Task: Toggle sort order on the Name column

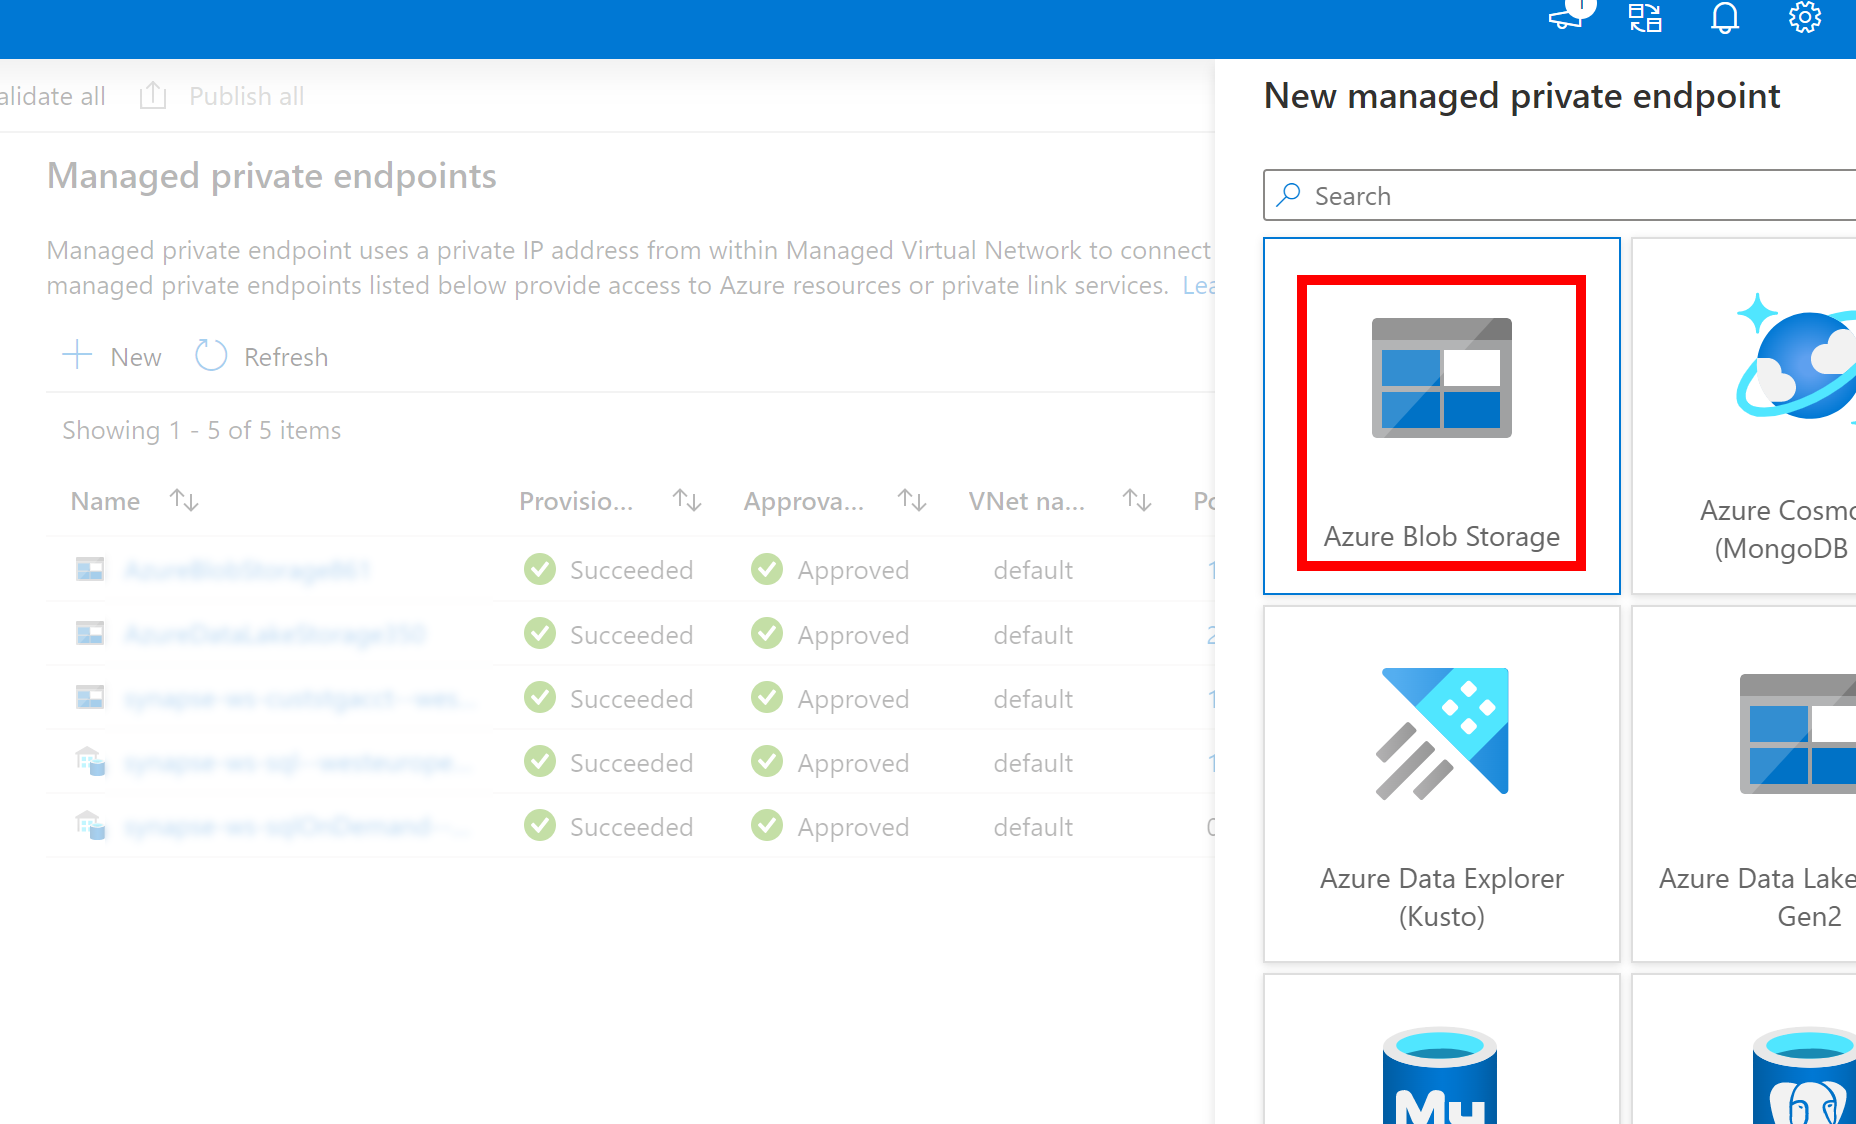Action: [184, 500]
